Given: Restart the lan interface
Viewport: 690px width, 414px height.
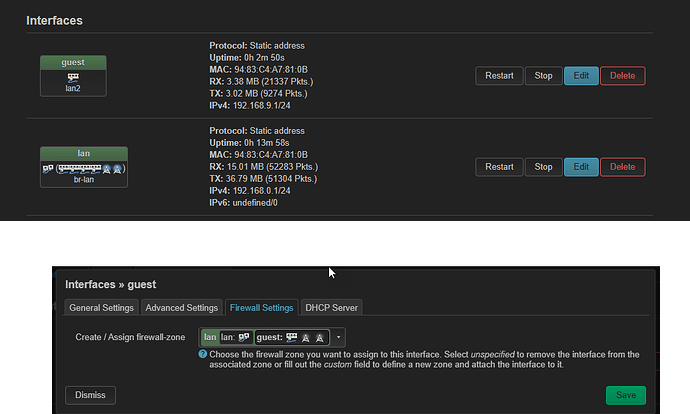Looking at the screenshot, I should (x=499, y=167).
